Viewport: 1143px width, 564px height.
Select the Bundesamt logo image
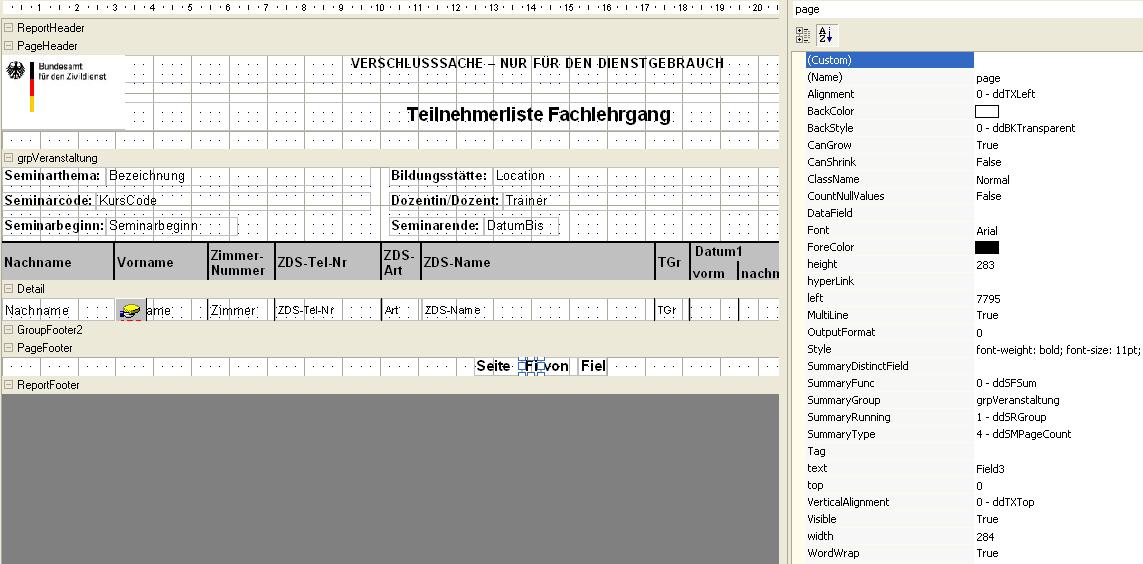coord(63,92)
